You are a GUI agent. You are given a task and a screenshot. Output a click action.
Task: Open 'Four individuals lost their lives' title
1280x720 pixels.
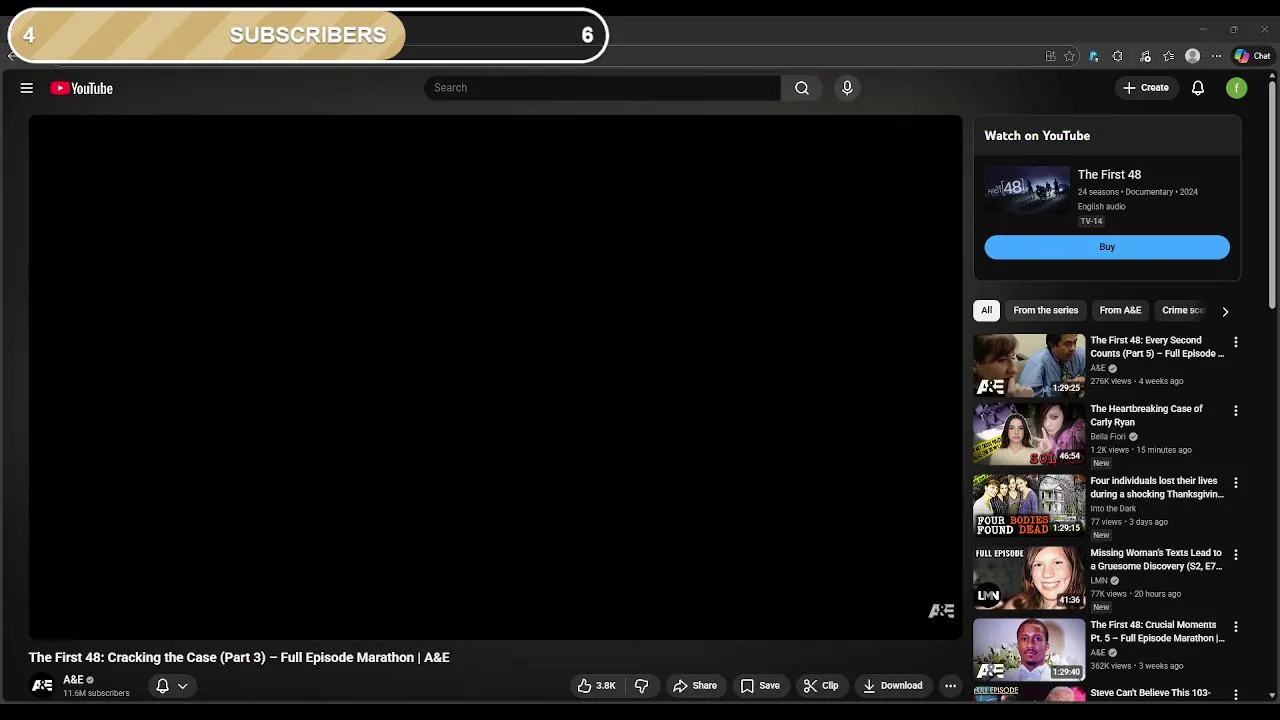(x=1157, y=487)
